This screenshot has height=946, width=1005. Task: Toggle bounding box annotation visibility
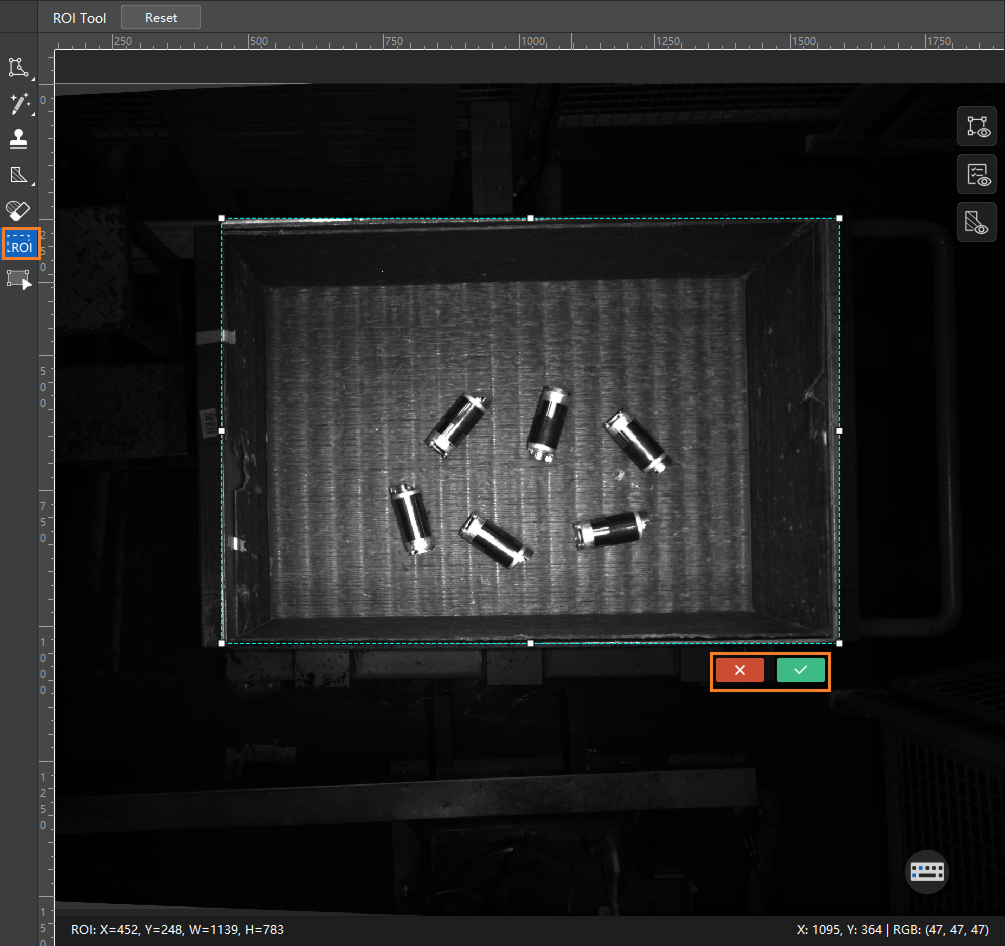point(977,126)
